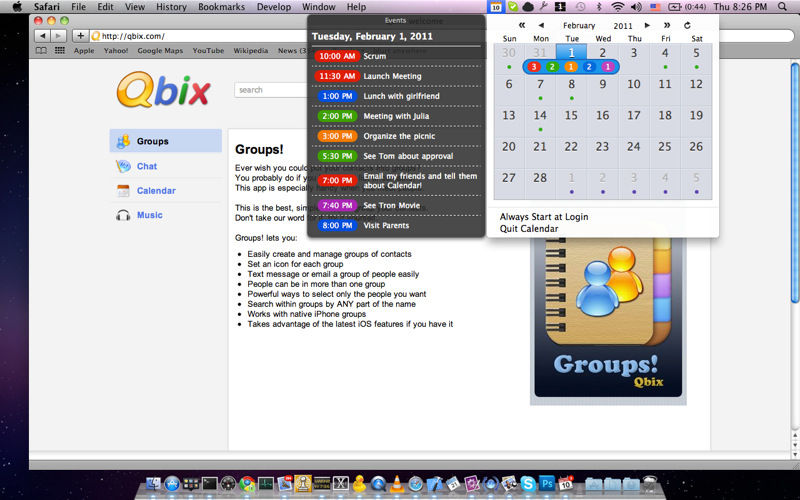800x500 pixels.
Task: Click the 11:30 AM Launch Meeting event
Action: 396,76
